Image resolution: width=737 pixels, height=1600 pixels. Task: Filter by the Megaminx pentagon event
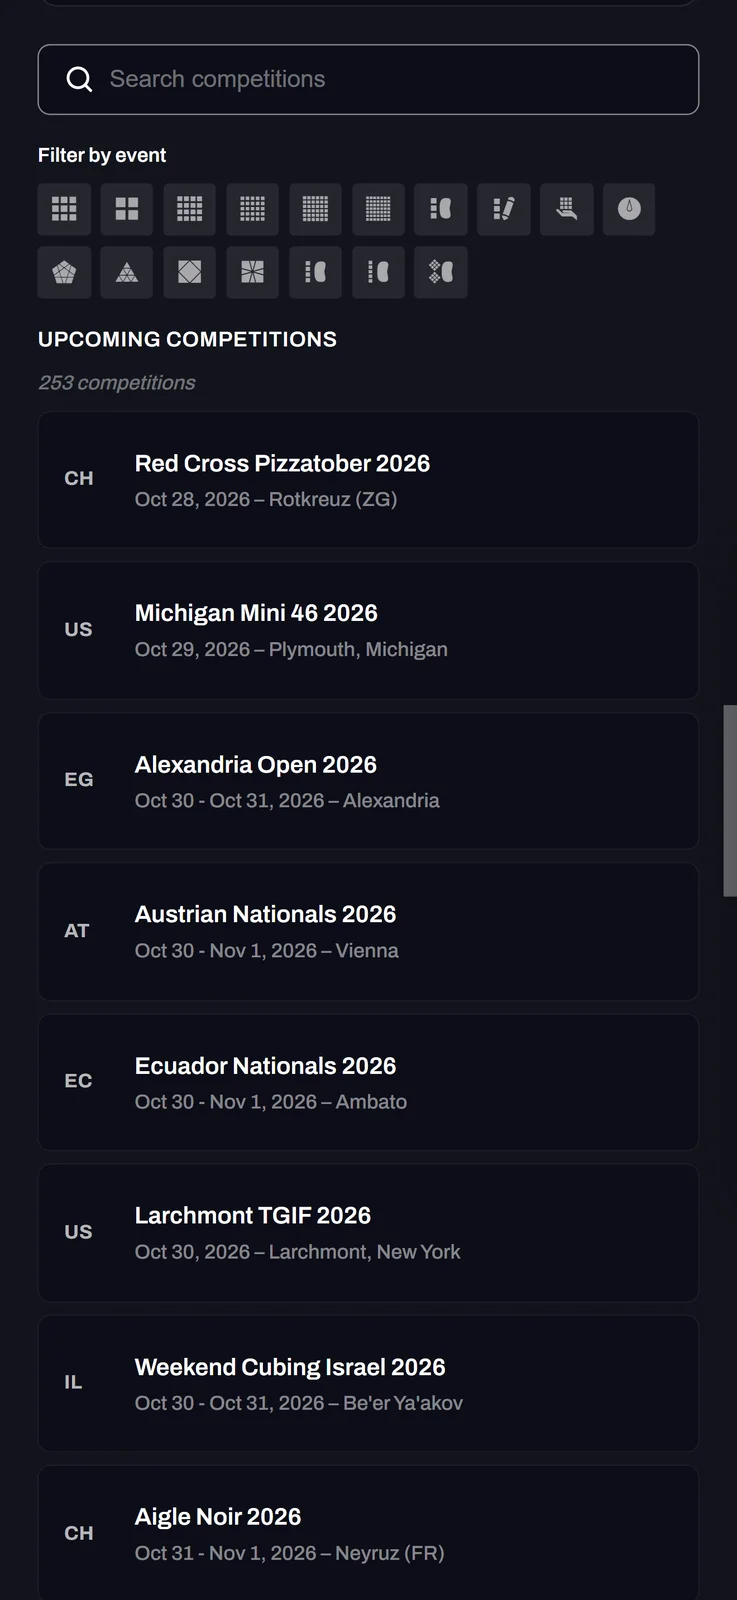[x=64, y=272]
